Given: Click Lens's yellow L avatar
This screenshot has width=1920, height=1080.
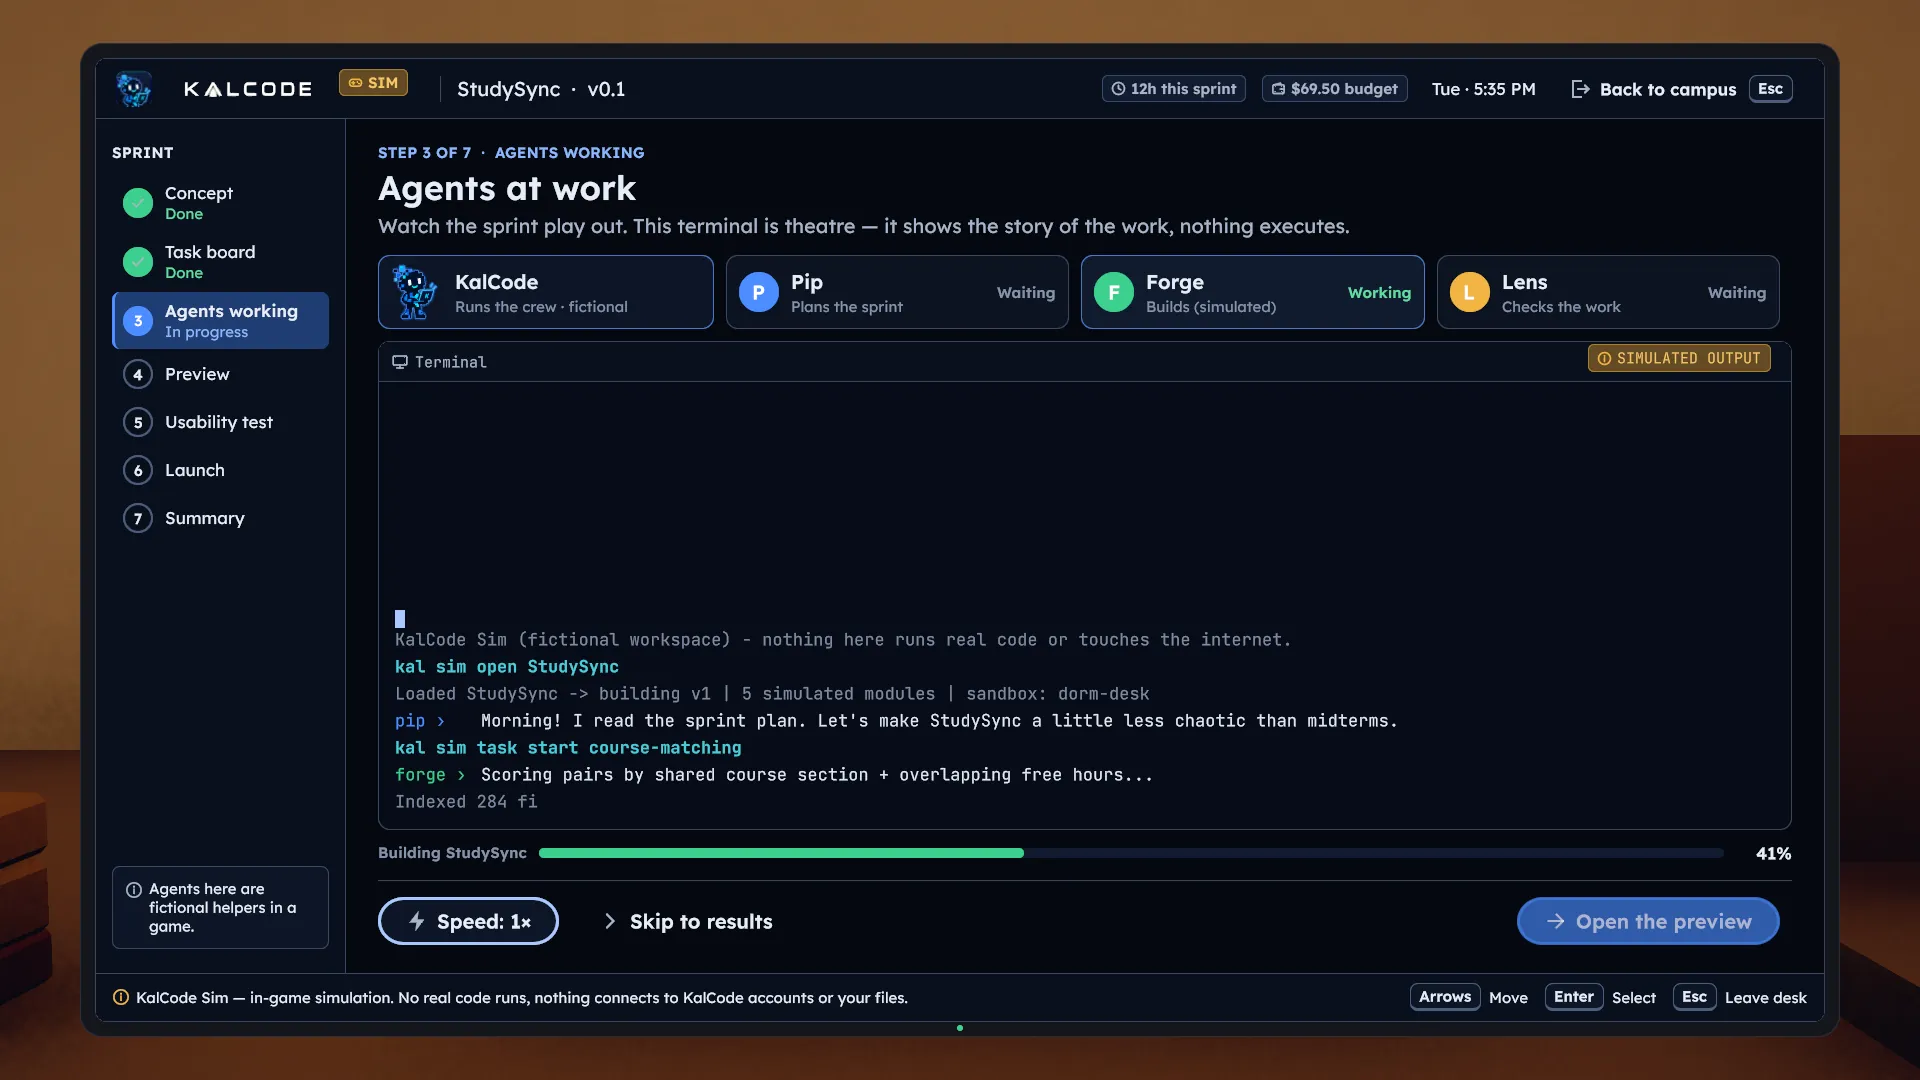Looking at the screenshot, I should [1470, 292].
